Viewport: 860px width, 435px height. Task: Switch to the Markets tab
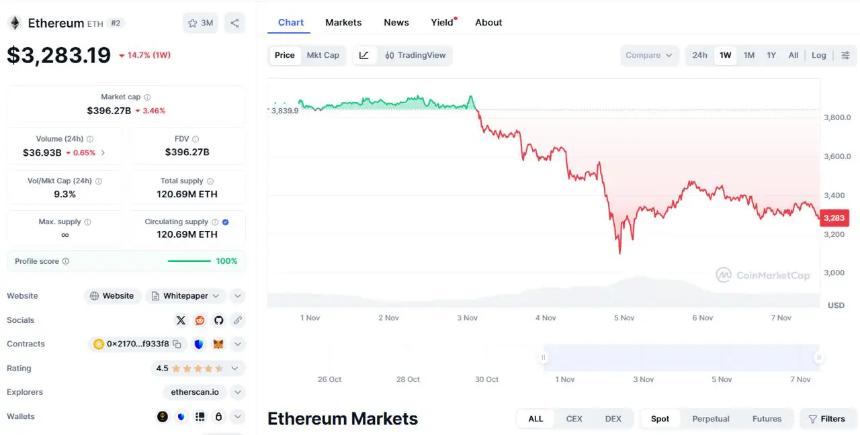344,22
